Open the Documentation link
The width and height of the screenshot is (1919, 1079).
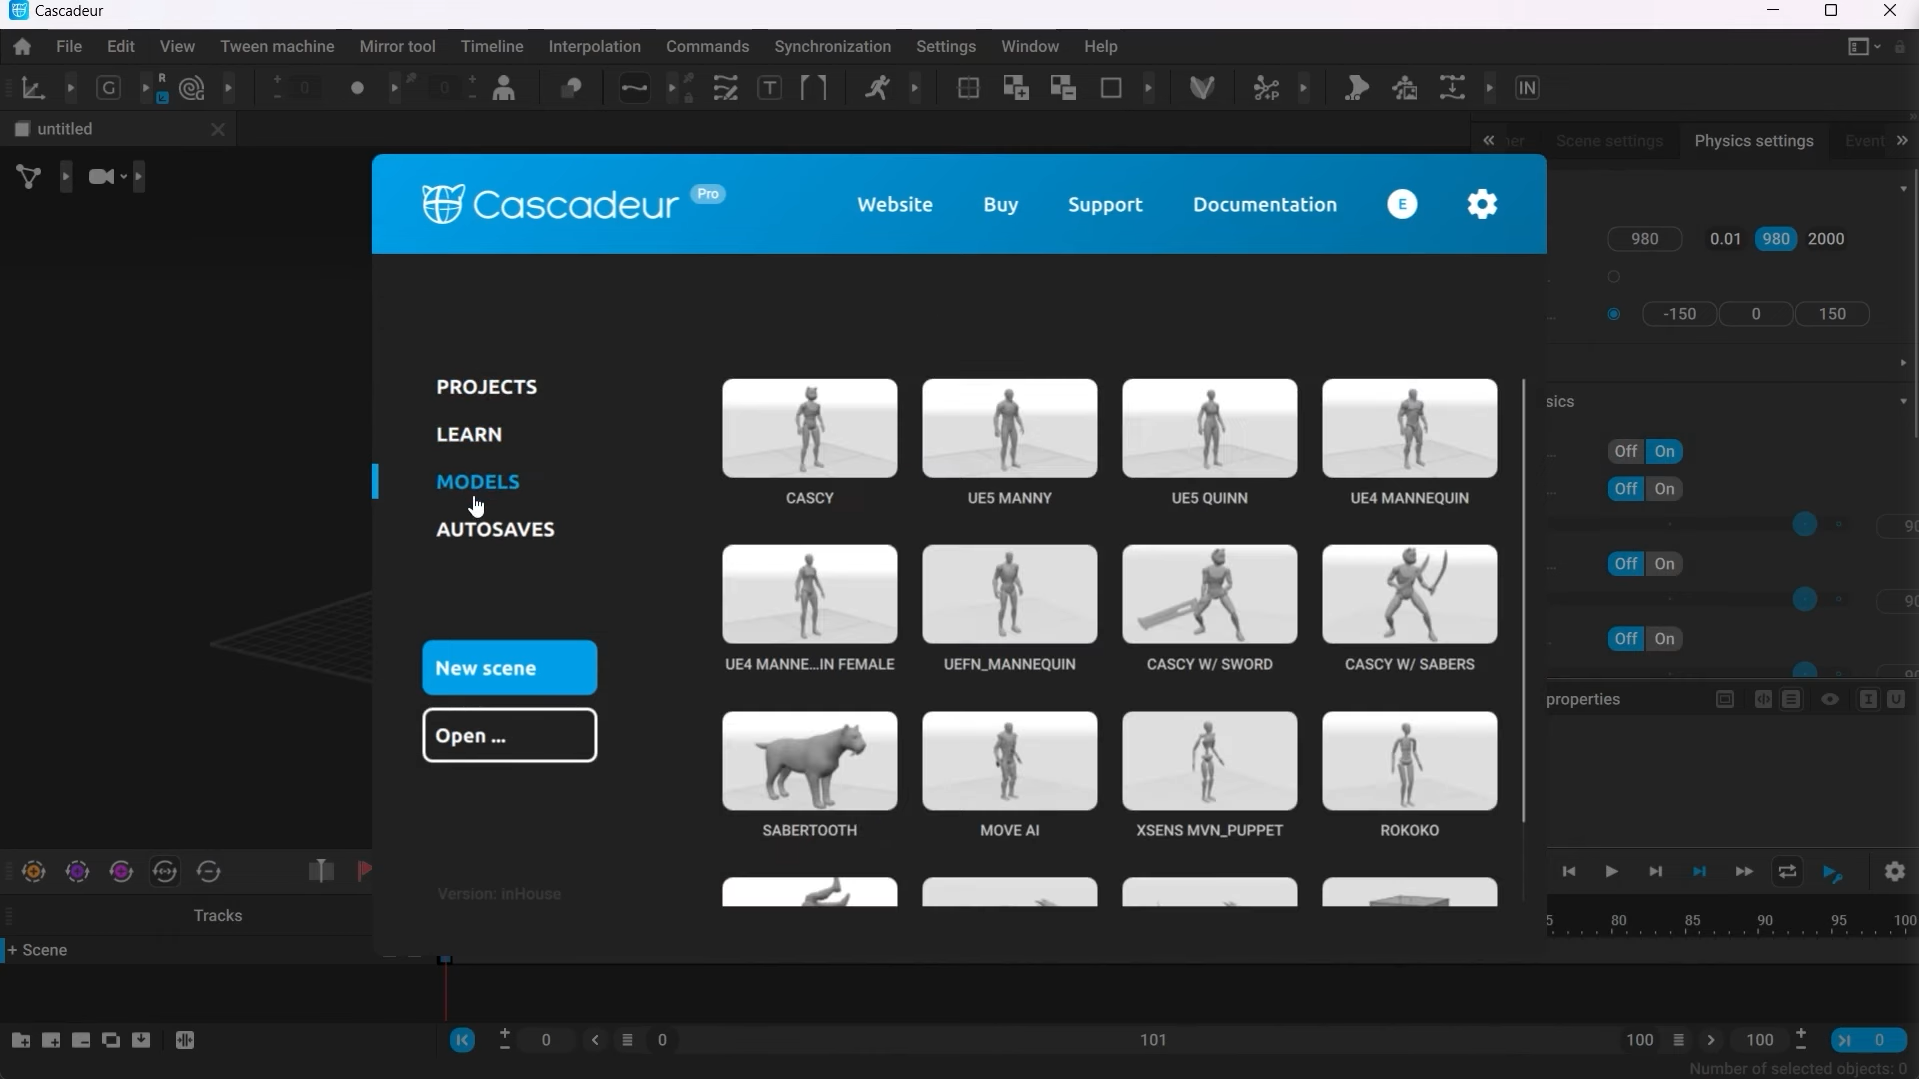pos(1264,205)
